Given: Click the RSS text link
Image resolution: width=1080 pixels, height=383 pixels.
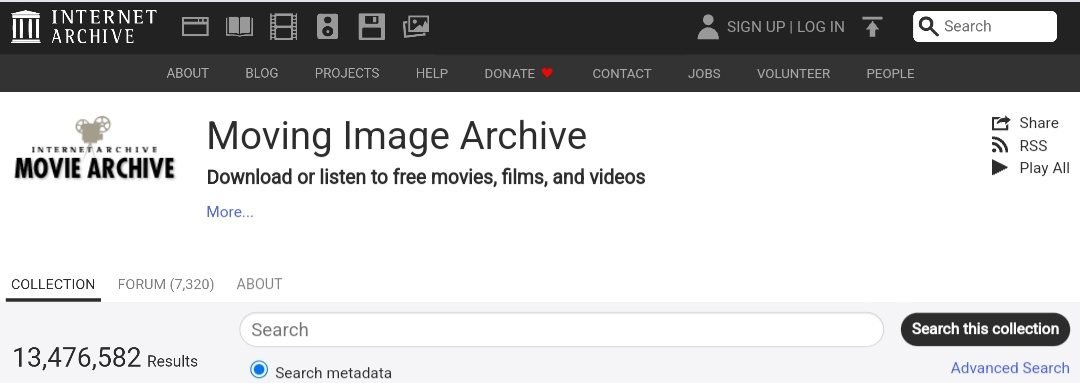Looking at the screenshot, I should coord(1033,145).
